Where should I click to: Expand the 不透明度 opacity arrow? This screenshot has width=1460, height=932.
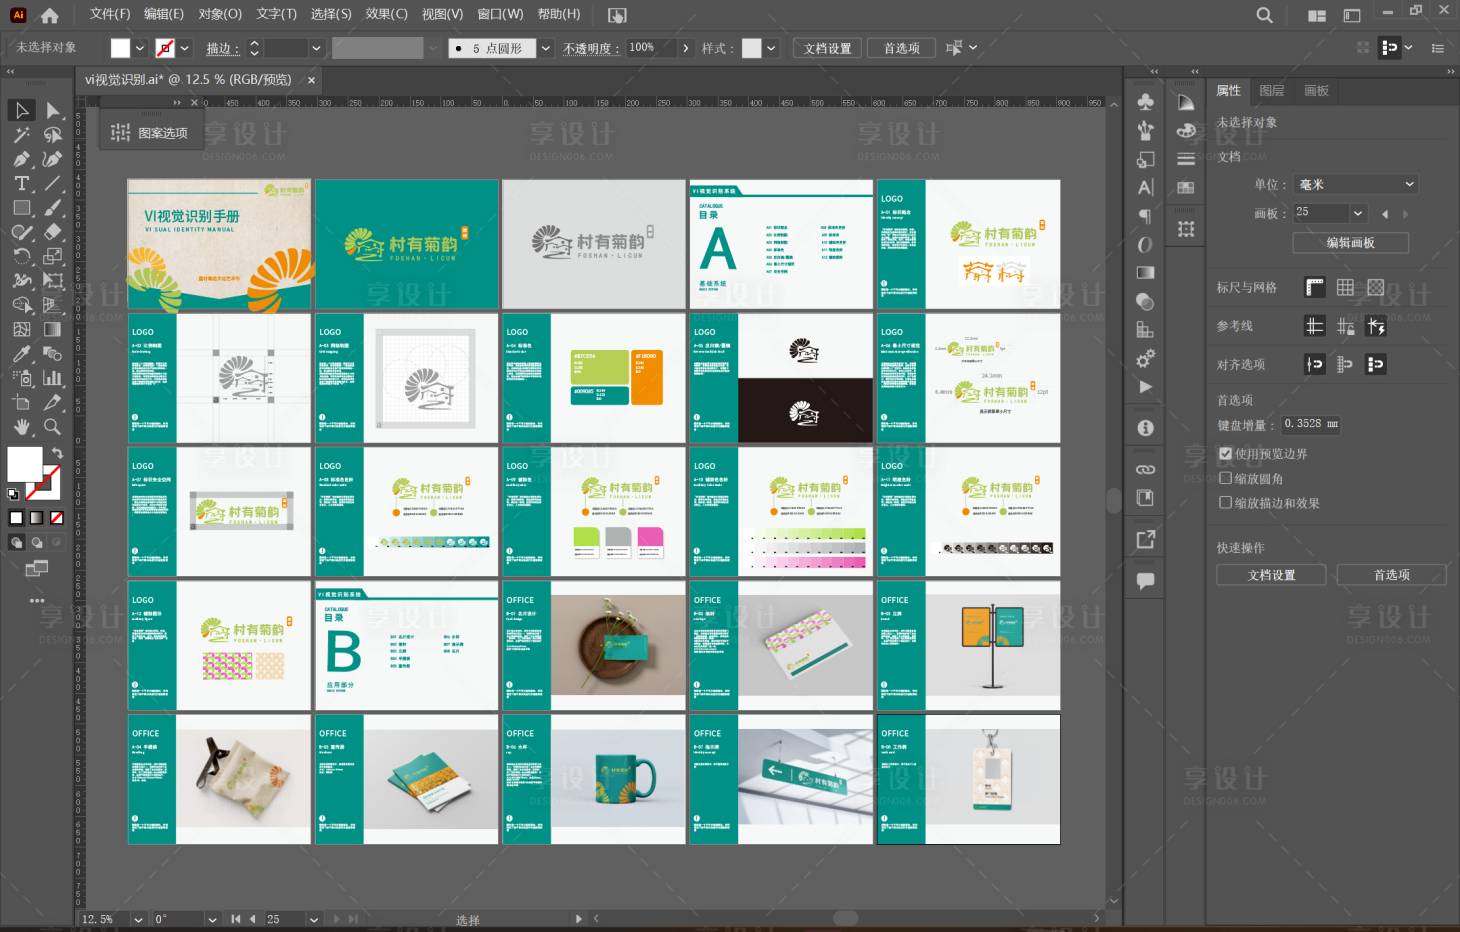tap(685, 48)
